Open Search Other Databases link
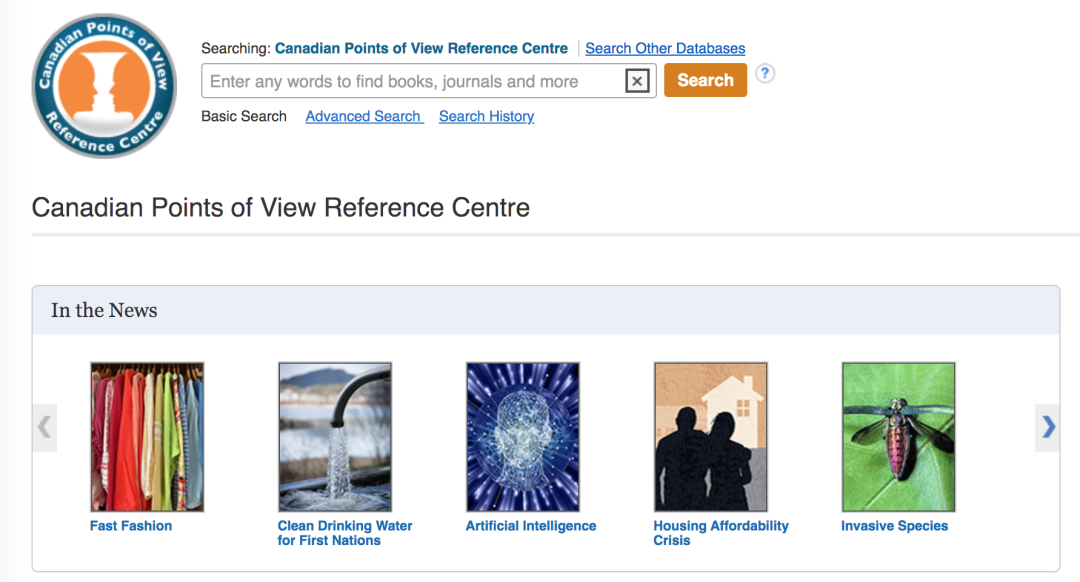This screenshot has height=582, width=1080. pyautogui.click(x=665, y=48)
